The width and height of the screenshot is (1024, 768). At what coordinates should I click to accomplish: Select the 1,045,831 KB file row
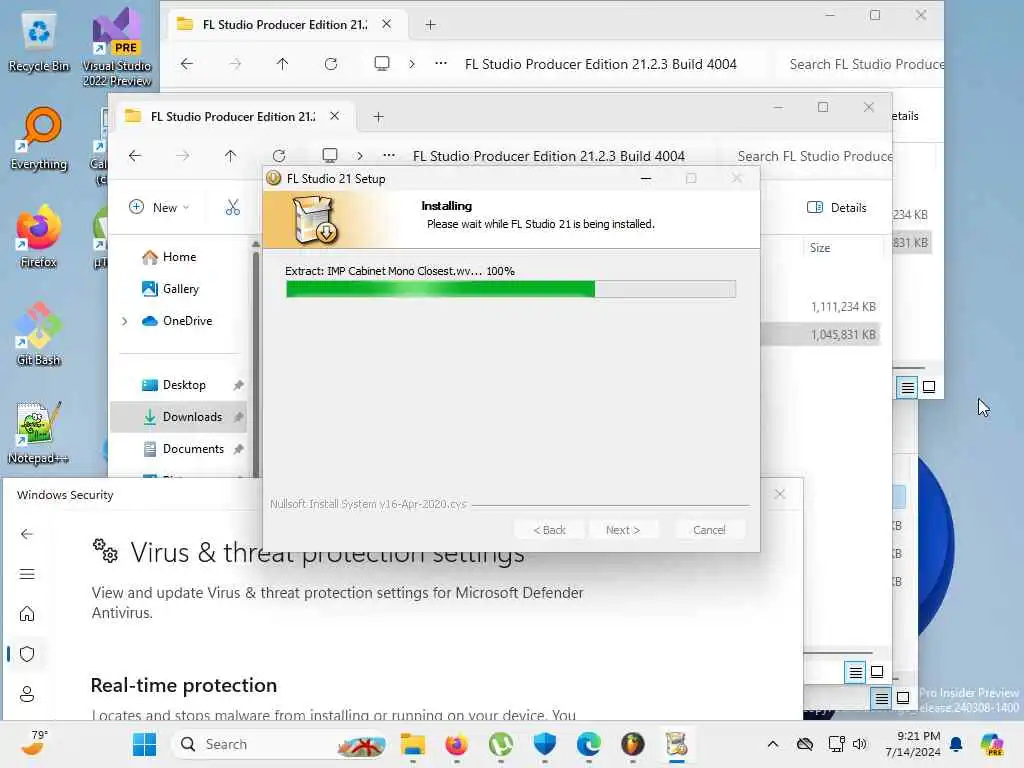click(x=821, y=334)
